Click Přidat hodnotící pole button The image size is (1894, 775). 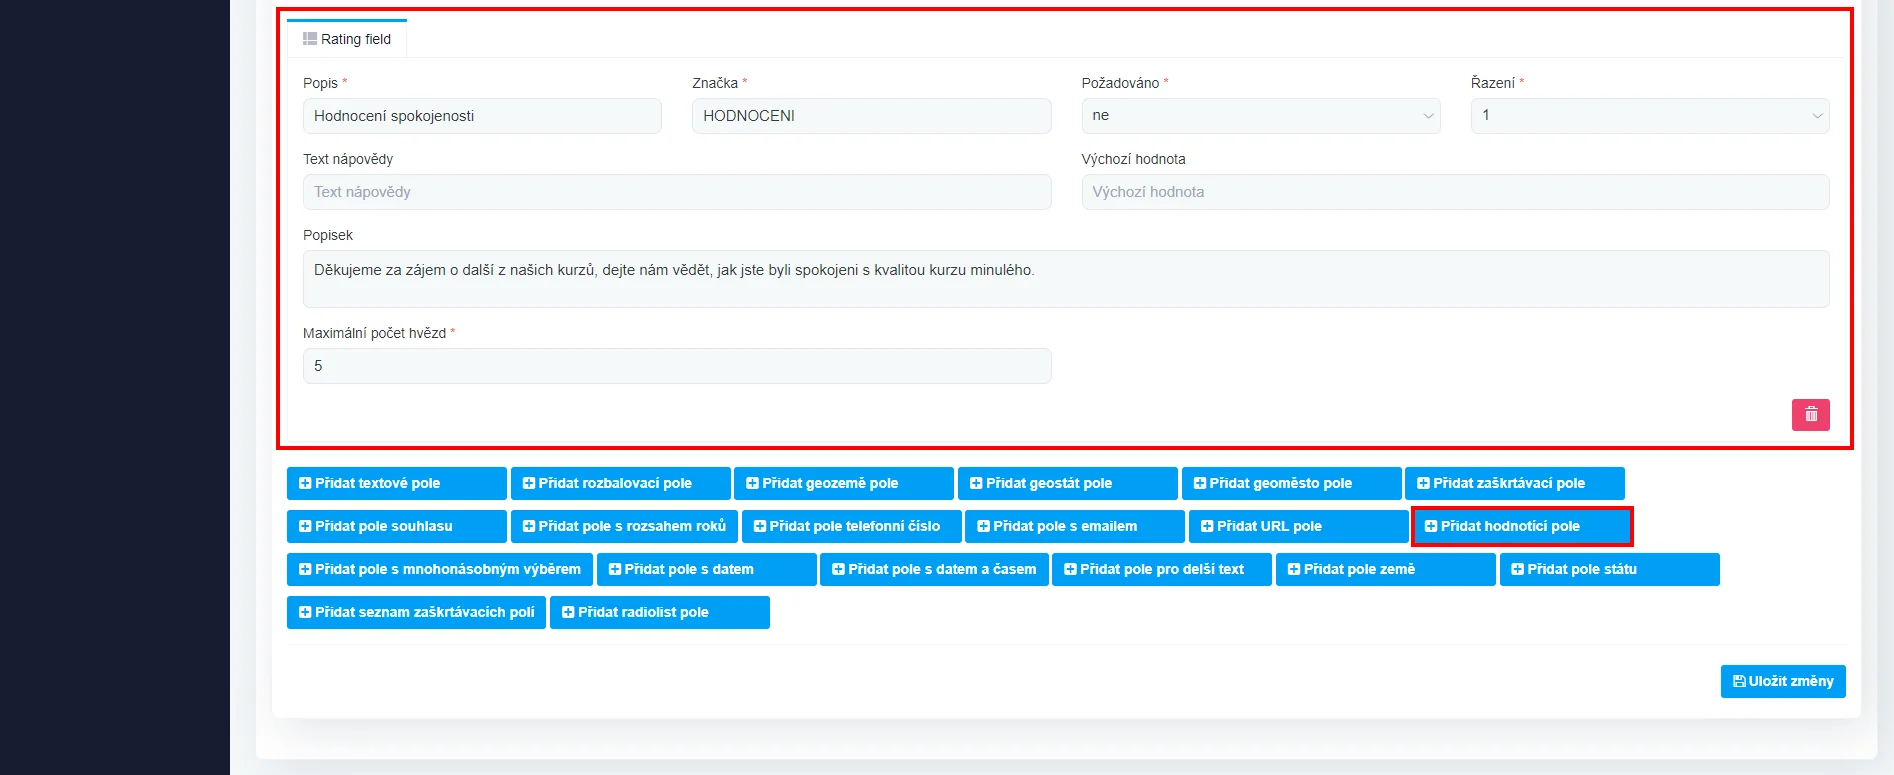[x=1521, y=526]
